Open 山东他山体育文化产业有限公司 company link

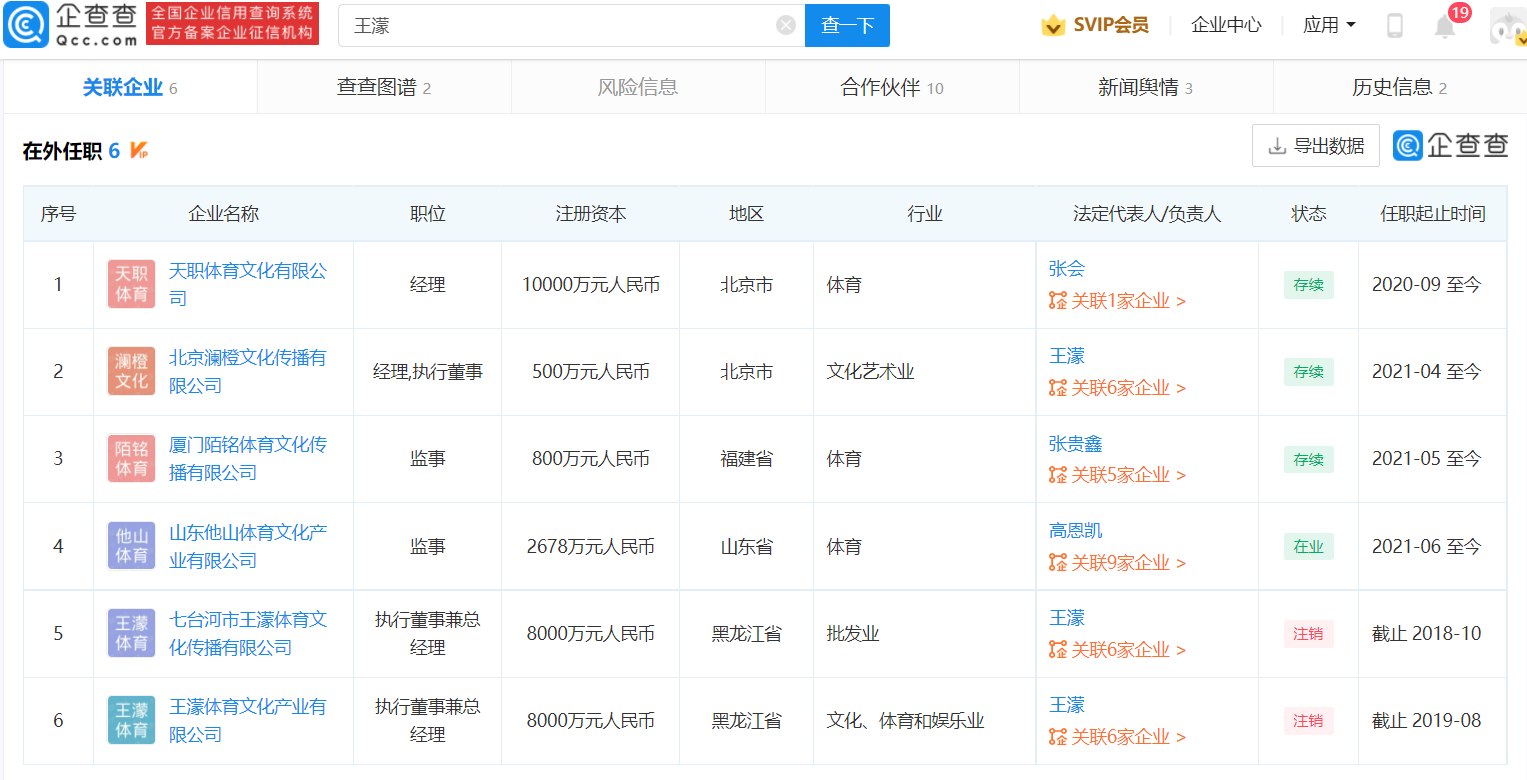pos(247,546)
